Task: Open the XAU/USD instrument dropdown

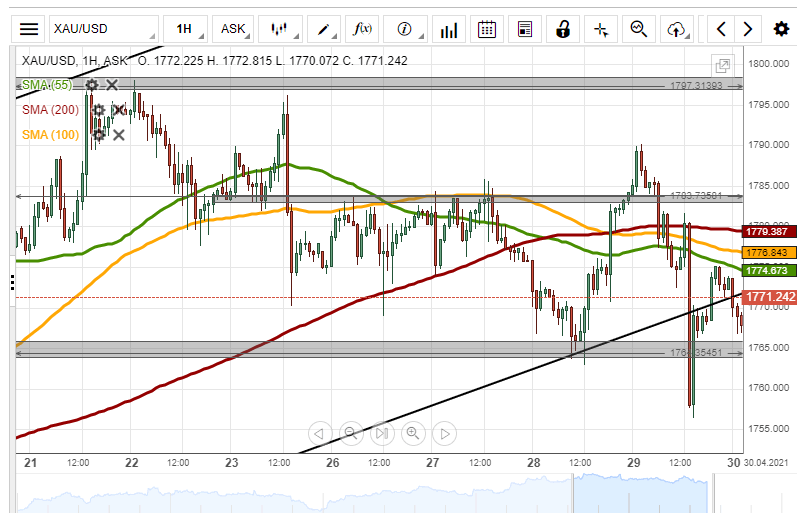Action: [x=102, y=29]
